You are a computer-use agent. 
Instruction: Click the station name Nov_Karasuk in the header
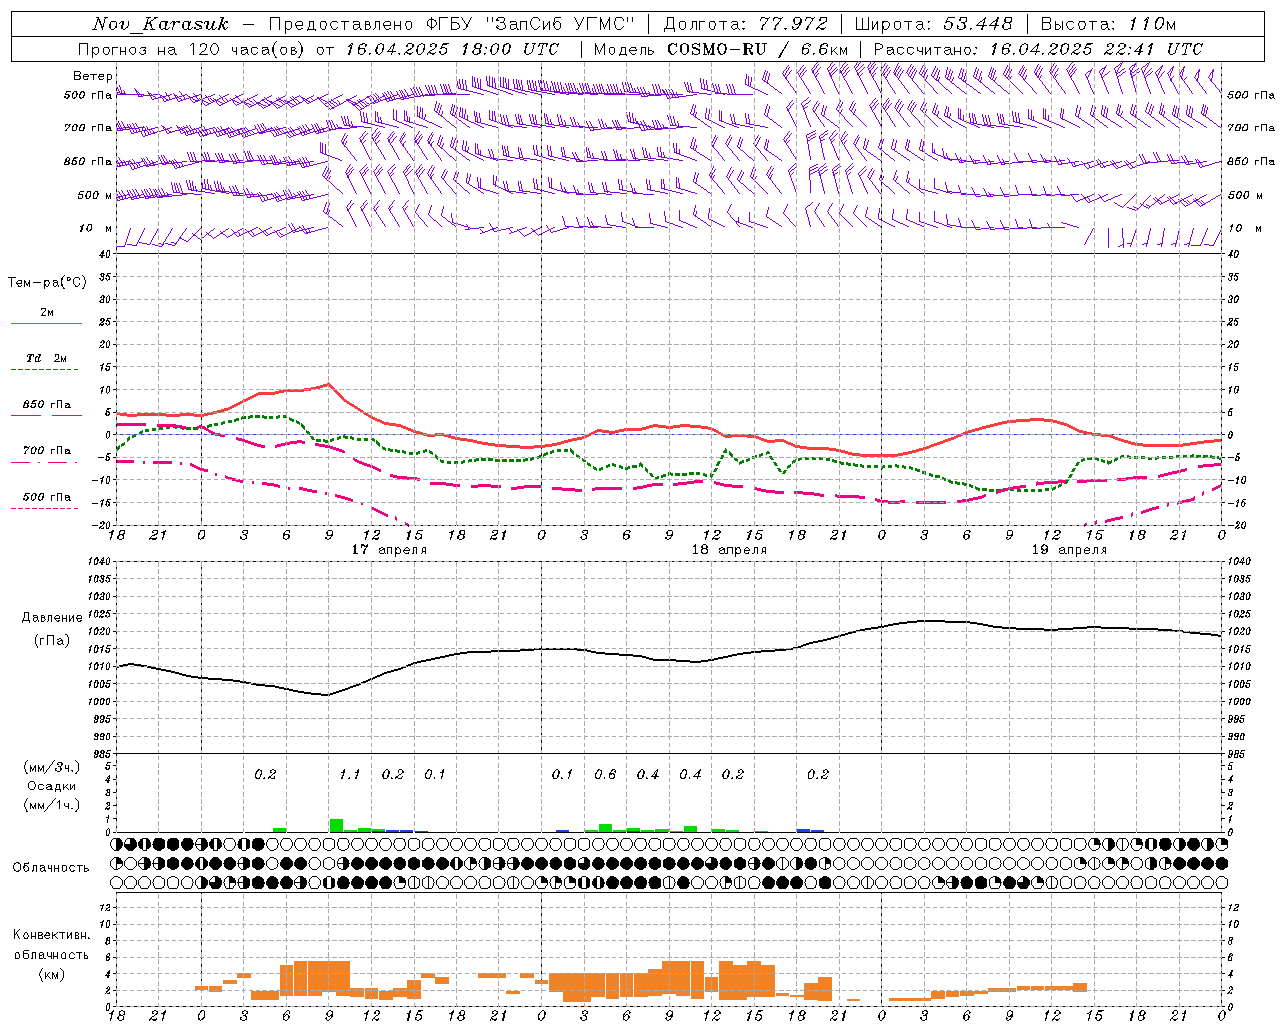tap(160, 24)
